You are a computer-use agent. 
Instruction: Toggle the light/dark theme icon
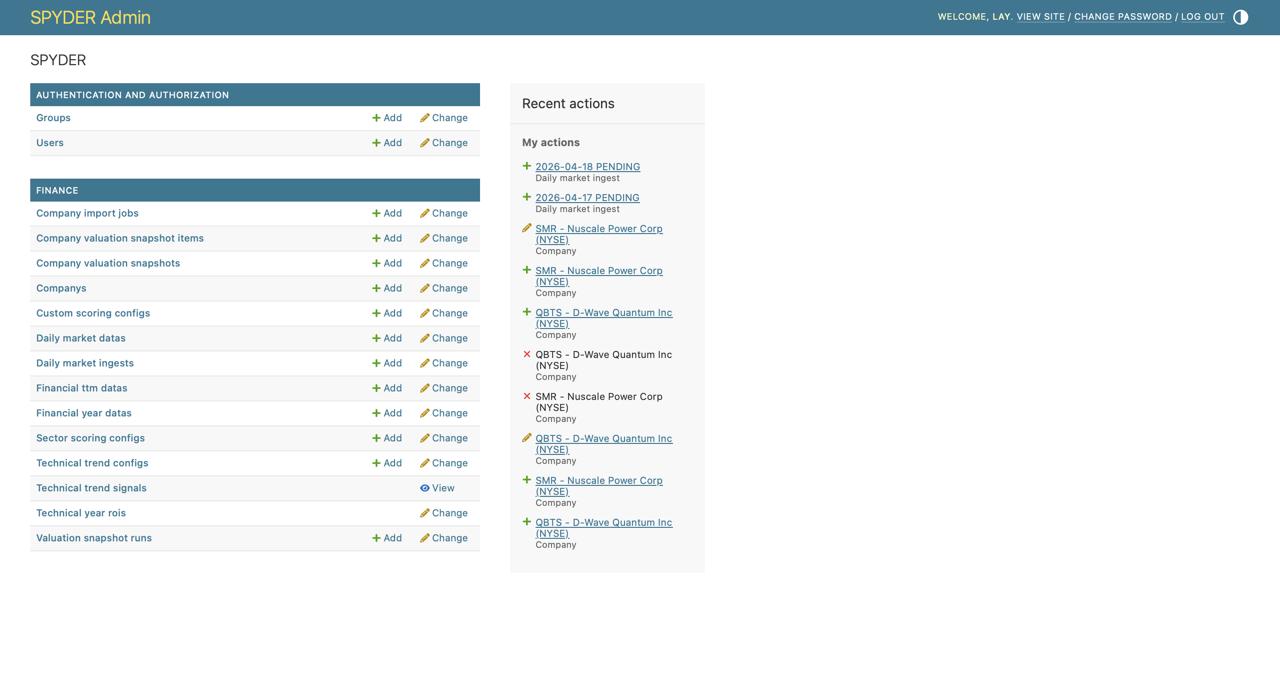click(x=1240, y=17)
